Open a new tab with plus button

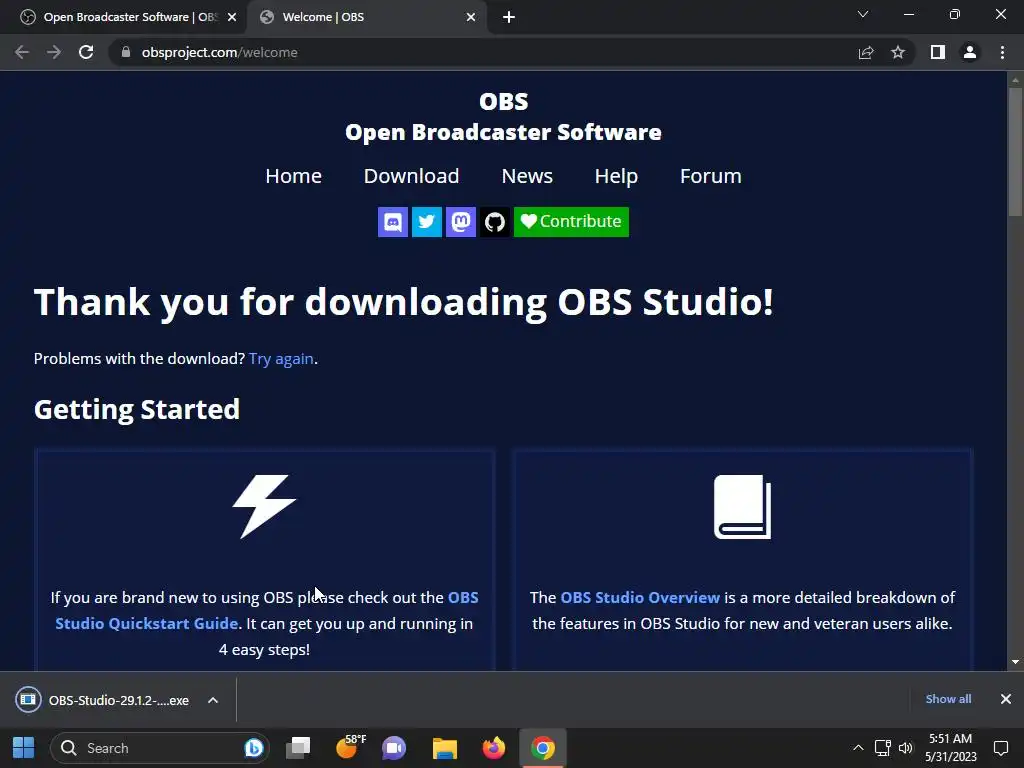[509, 17]
